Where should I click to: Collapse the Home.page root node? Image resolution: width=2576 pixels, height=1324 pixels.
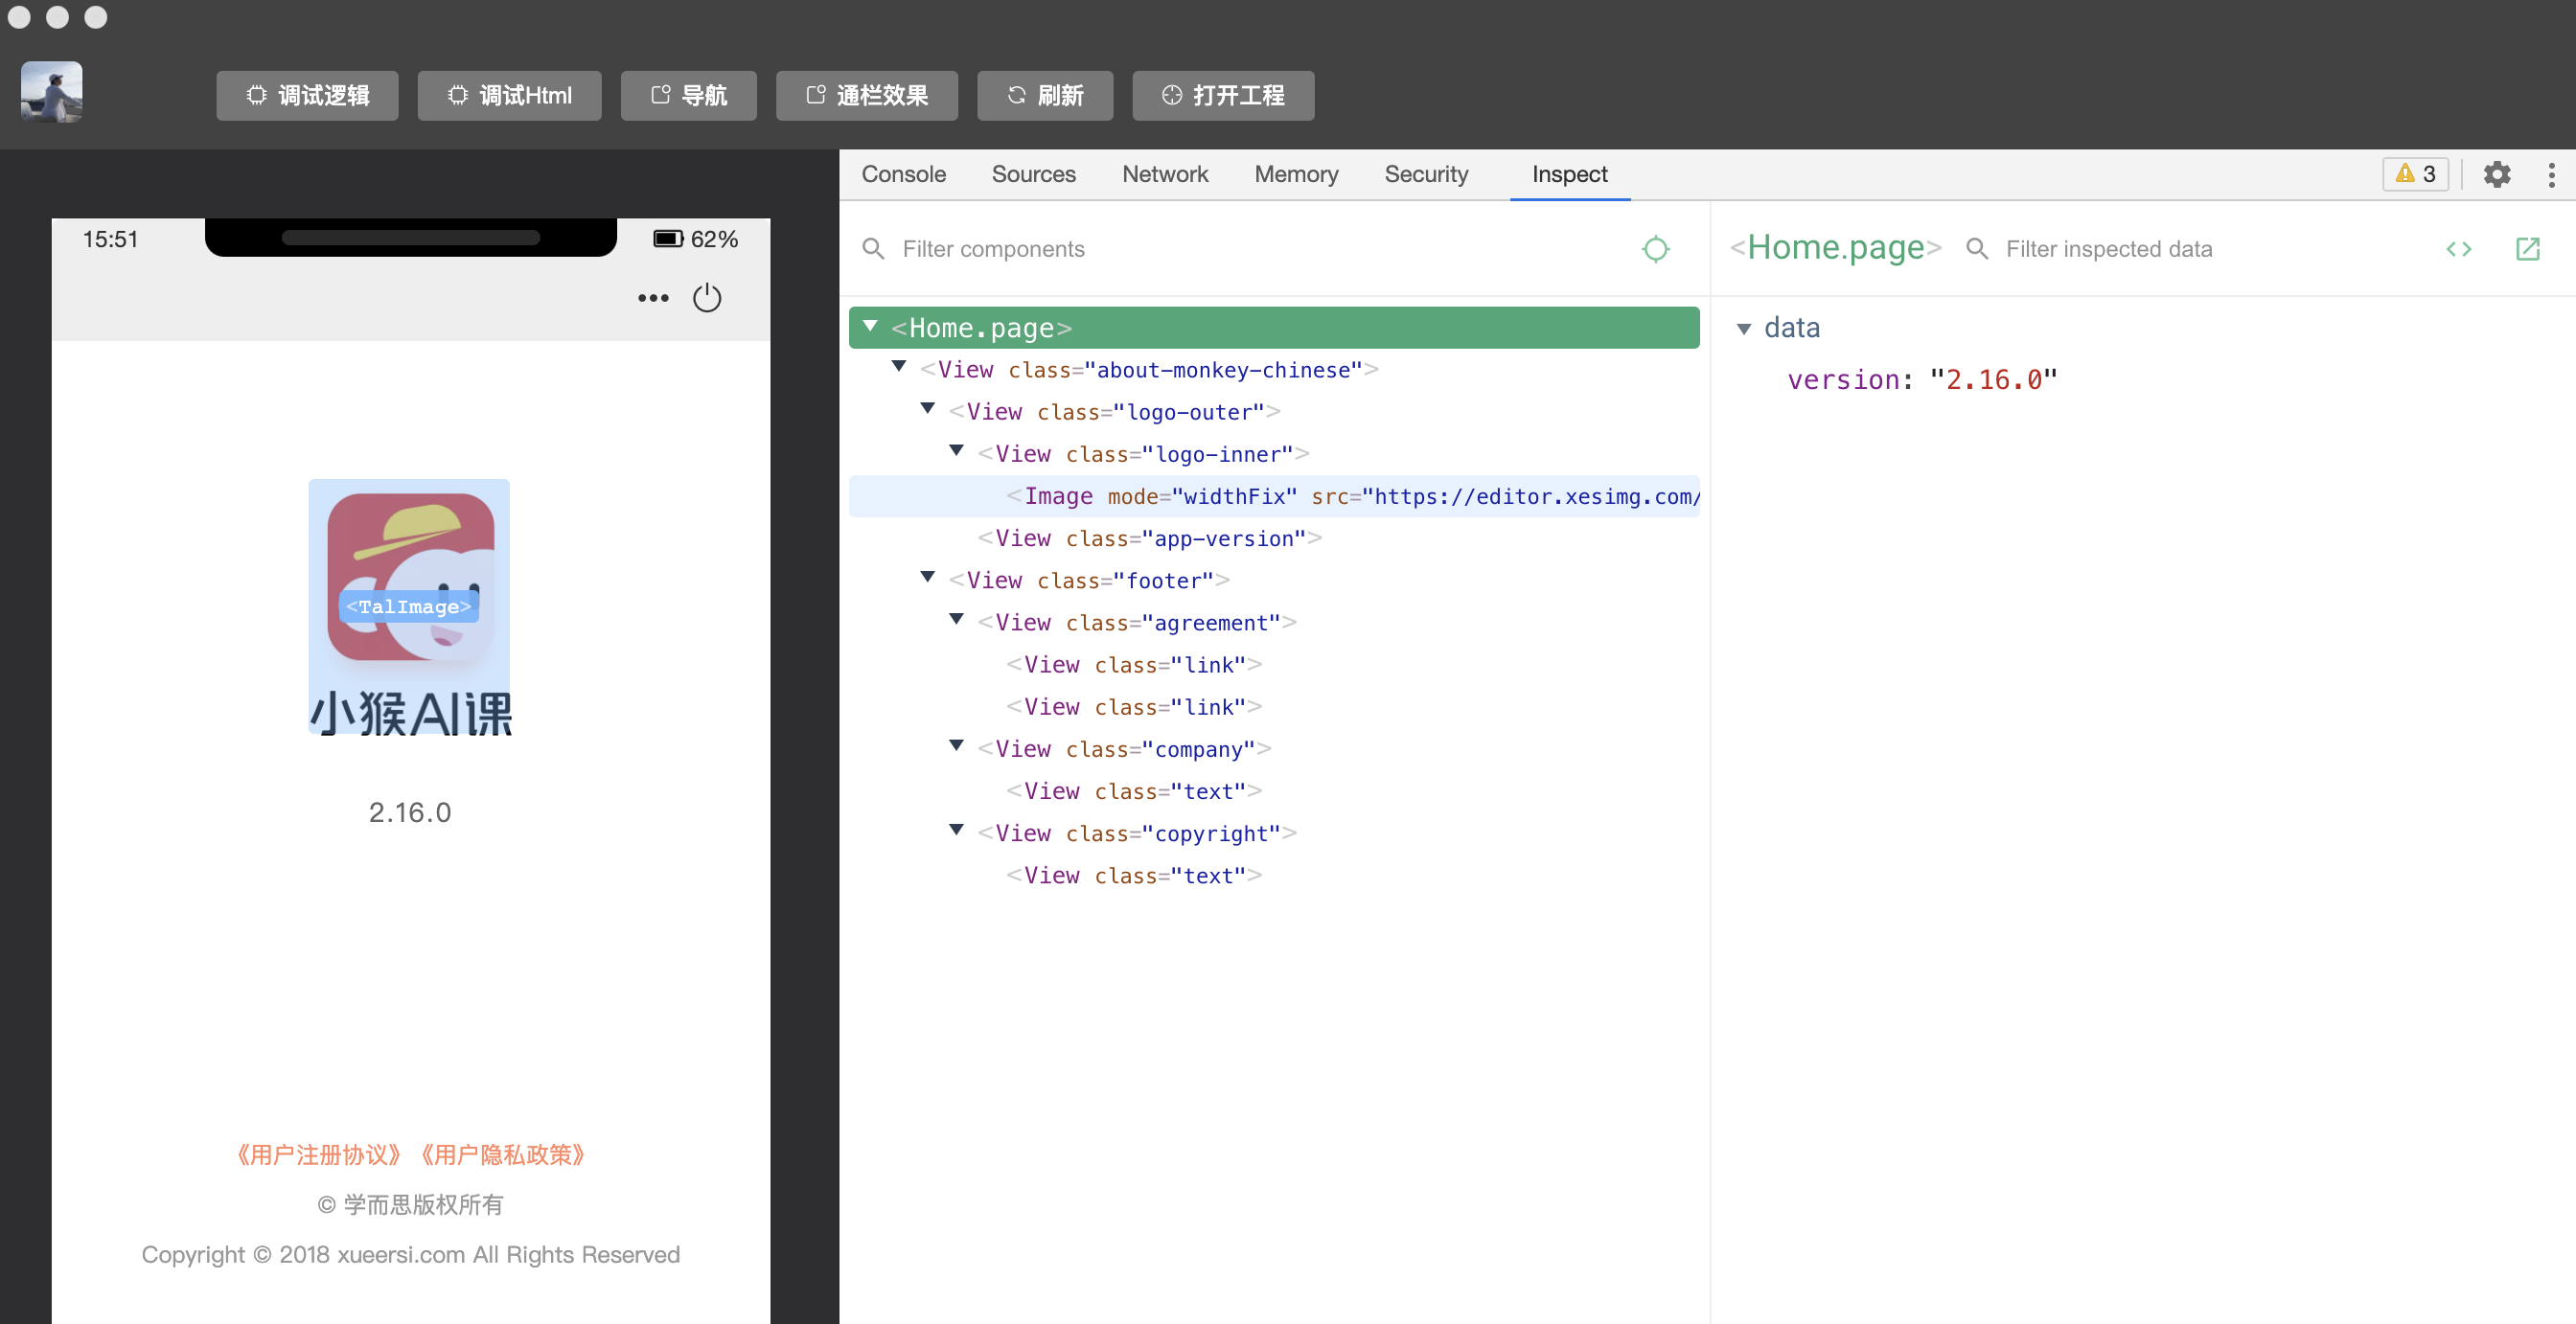click(x=870, y=326)
